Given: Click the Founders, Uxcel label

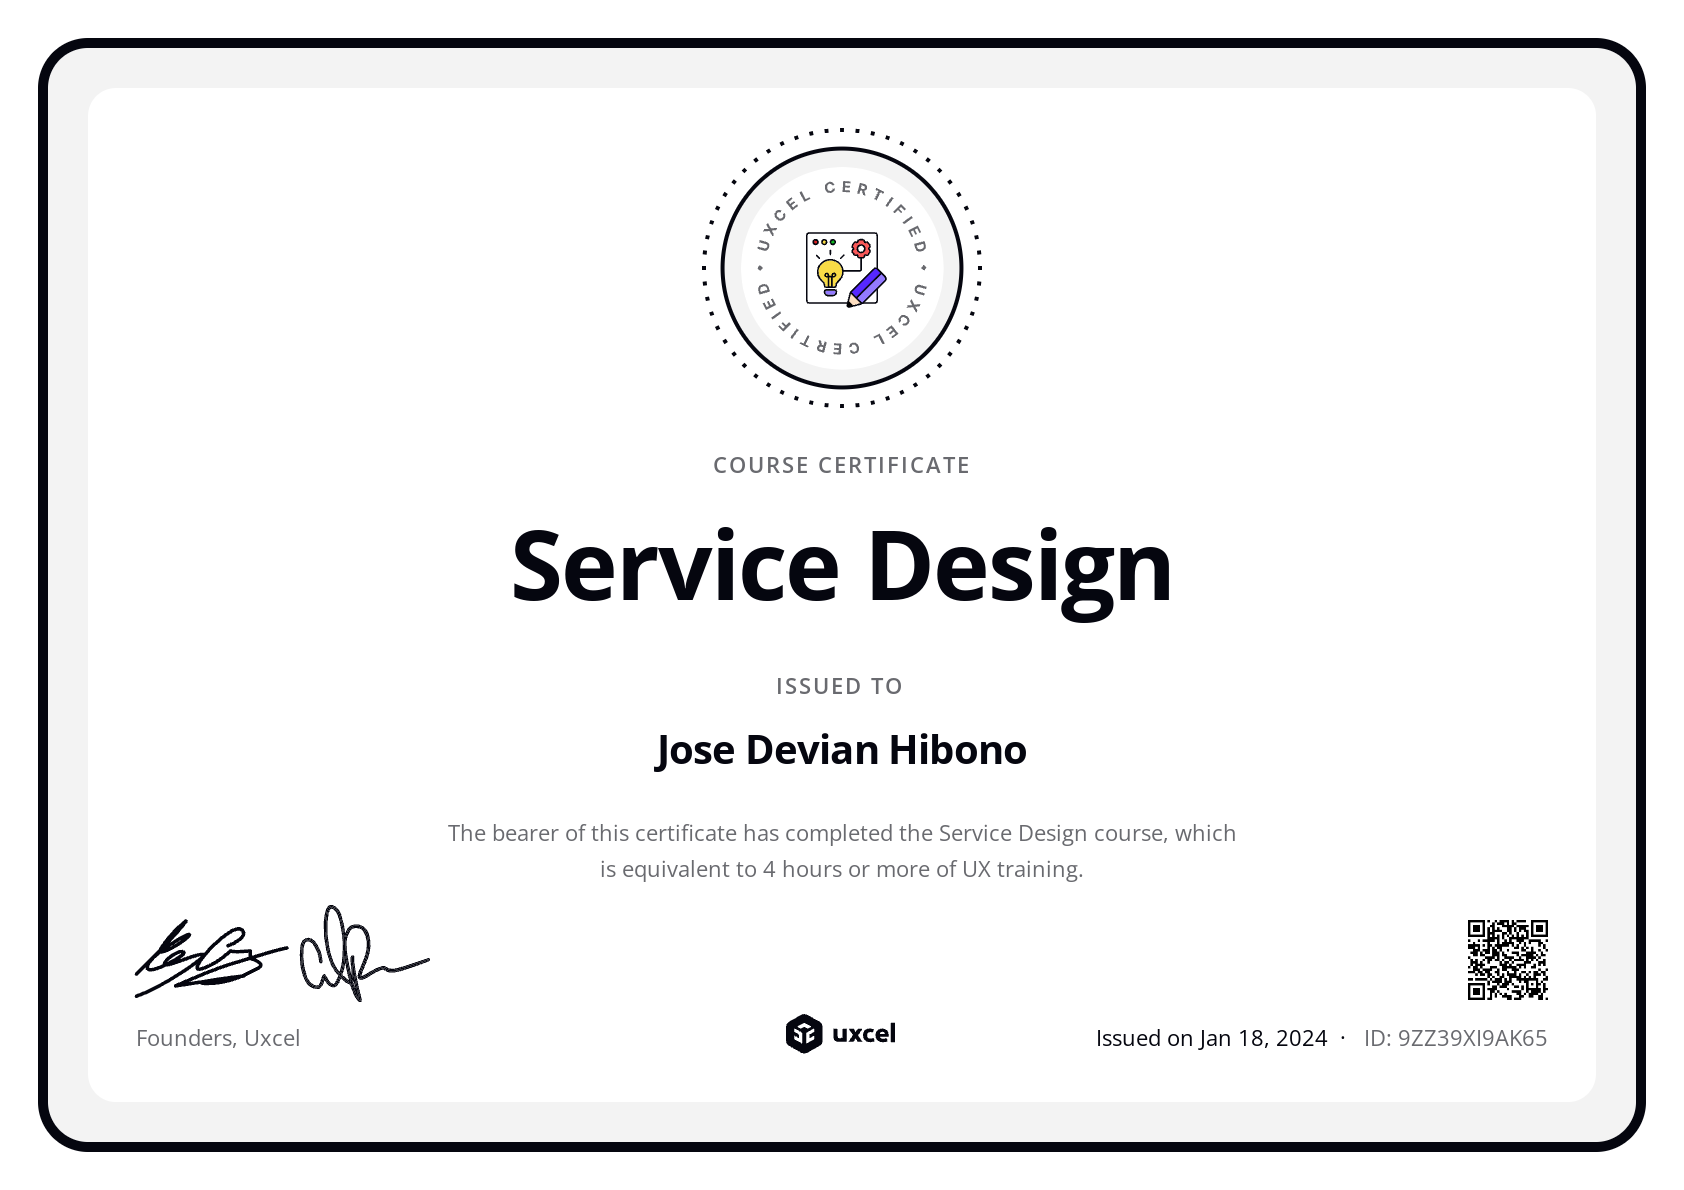Looking at the screenshot, I should 218,1038.
